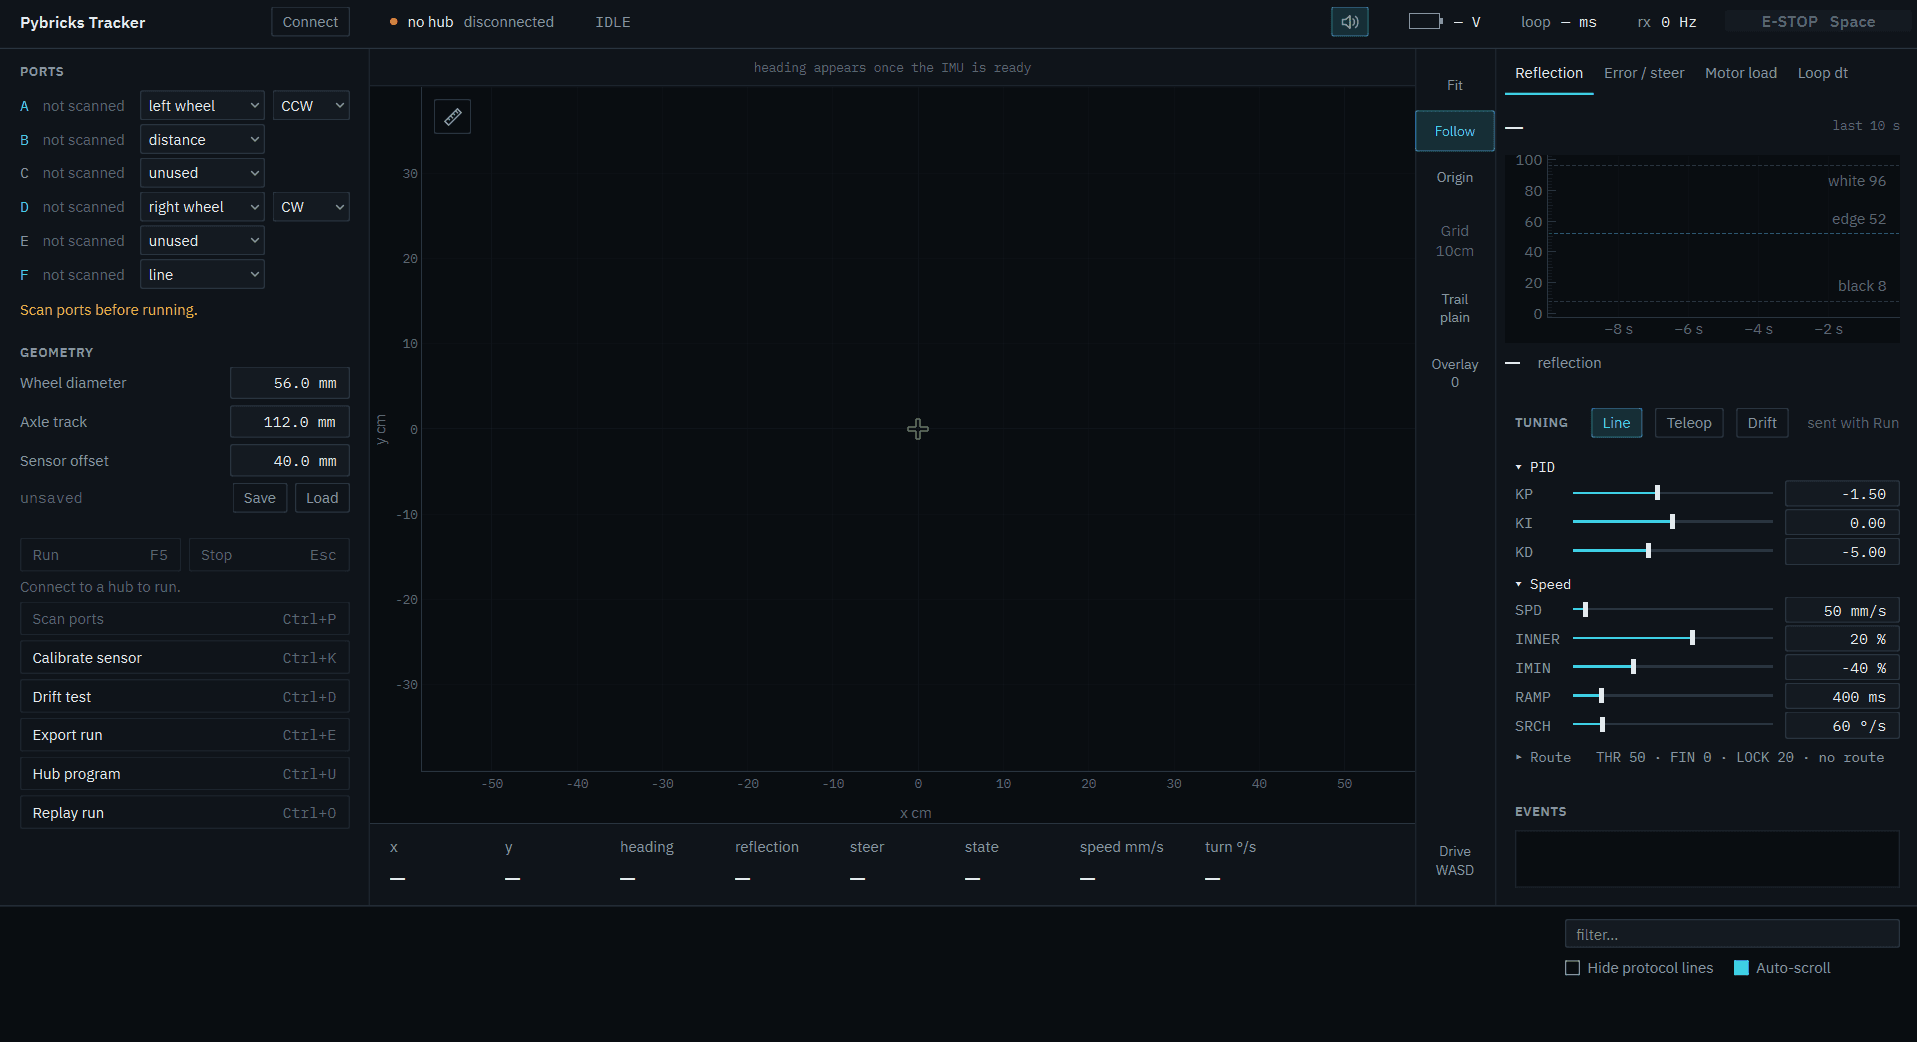Screen dimensions: 1917x1042
Task: Open port A direction CCW dropdown
Action: [x=311, y=106]
